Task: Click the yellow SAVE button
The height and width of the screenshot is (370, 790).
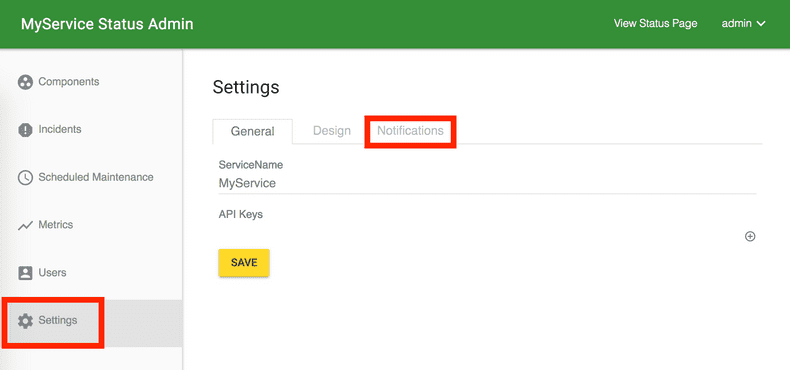Action: tap(244, 263)
